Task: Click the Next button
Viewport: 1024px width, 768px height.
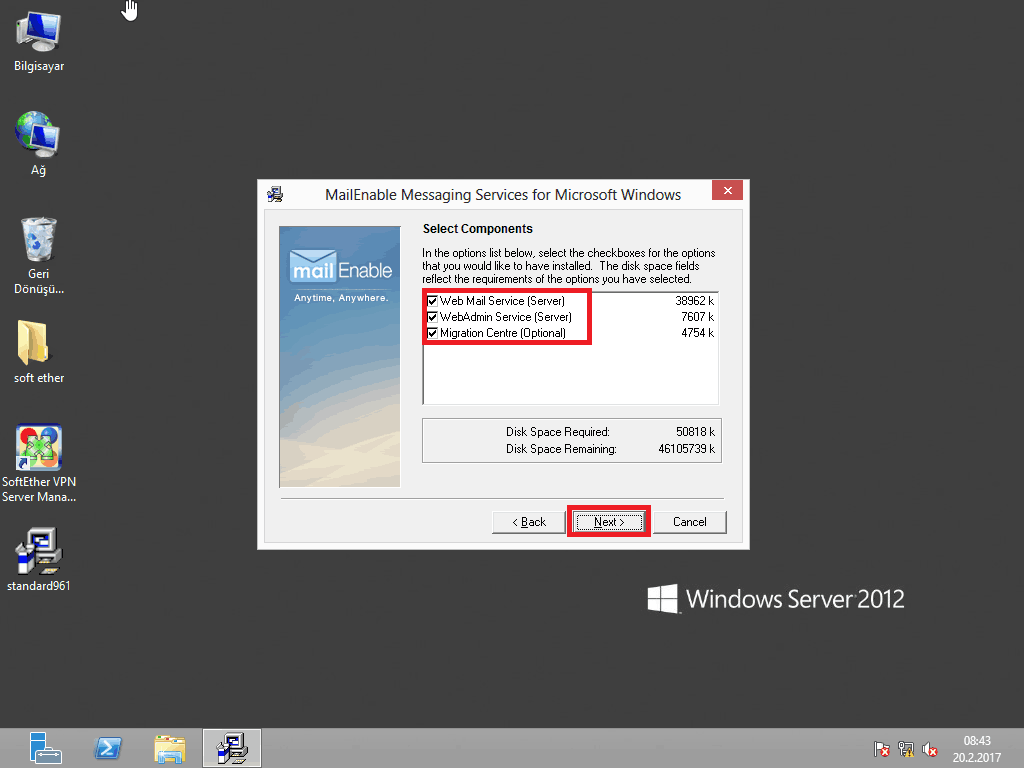Action: click(x=609, y=522)
